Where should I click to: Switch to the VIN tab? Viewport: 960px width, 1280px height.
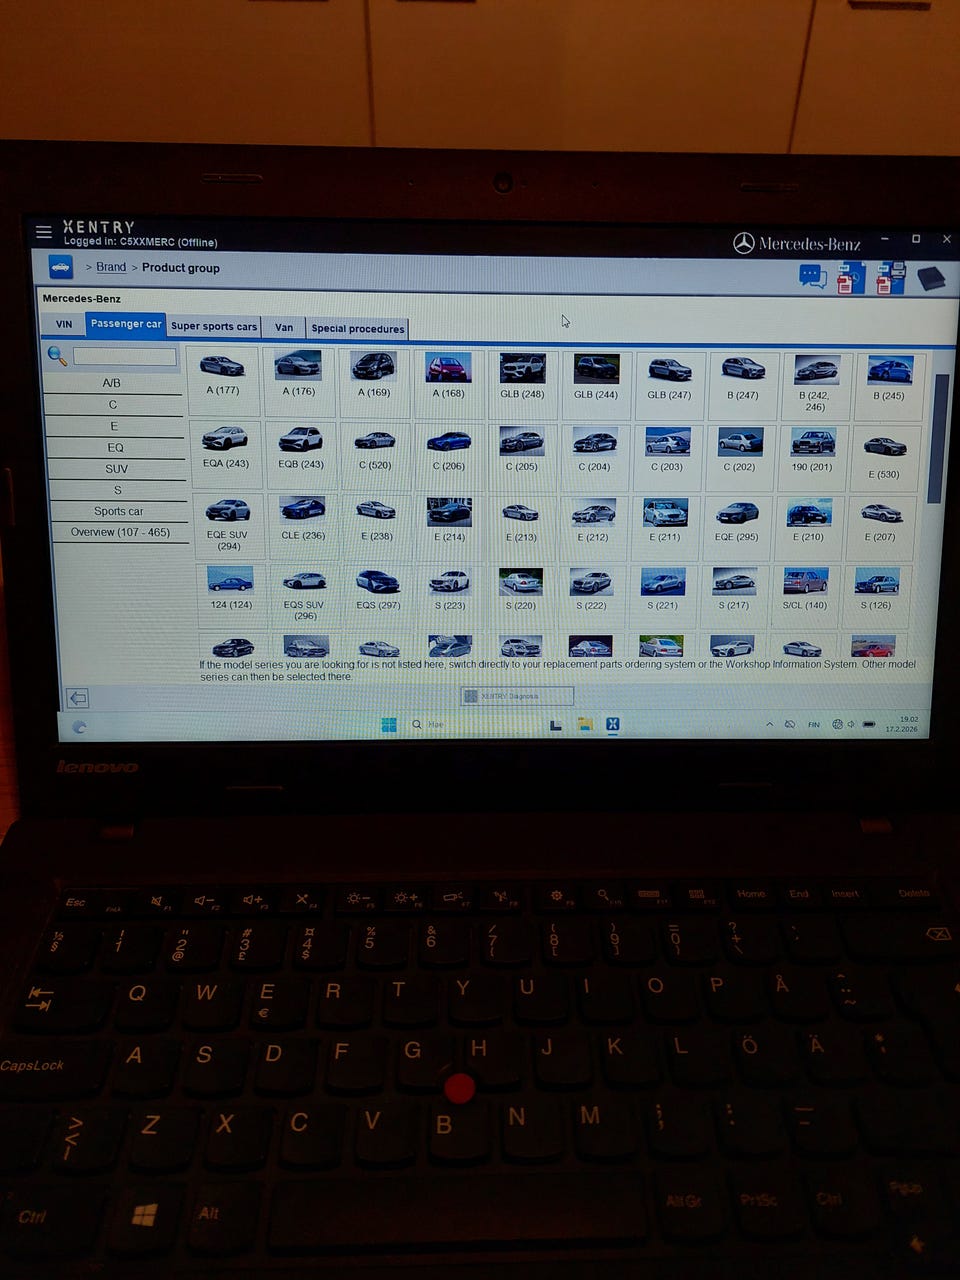[64, 324]
